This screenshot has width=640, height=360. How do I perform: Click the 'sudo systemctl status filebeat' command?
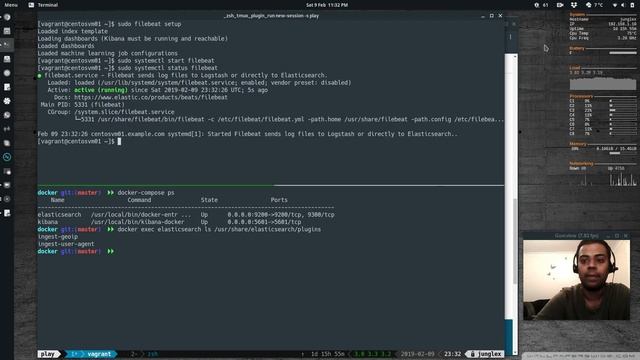coord(168,68)
